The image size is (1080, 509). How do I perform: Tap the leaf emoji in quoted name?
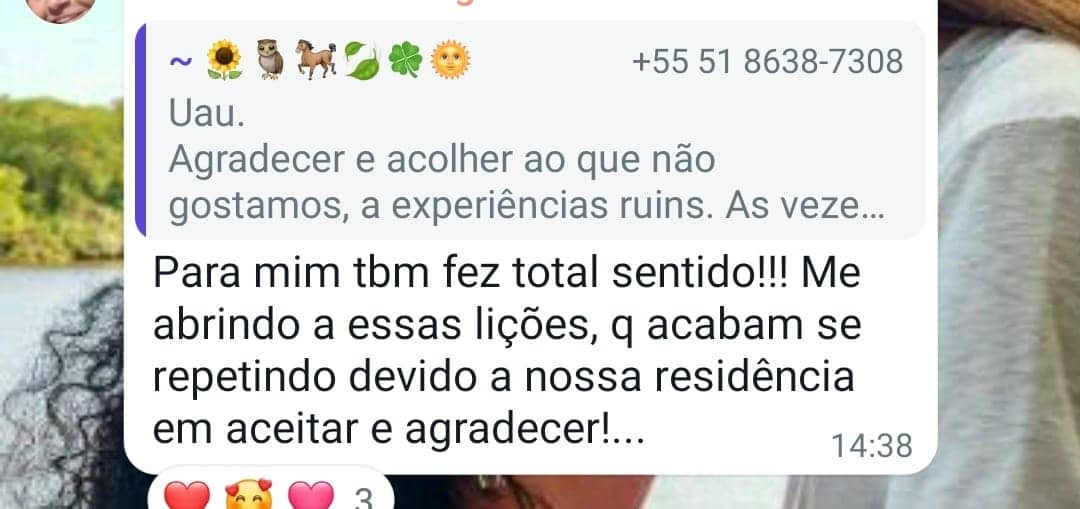pyautogui.click(x=362, y=61)
